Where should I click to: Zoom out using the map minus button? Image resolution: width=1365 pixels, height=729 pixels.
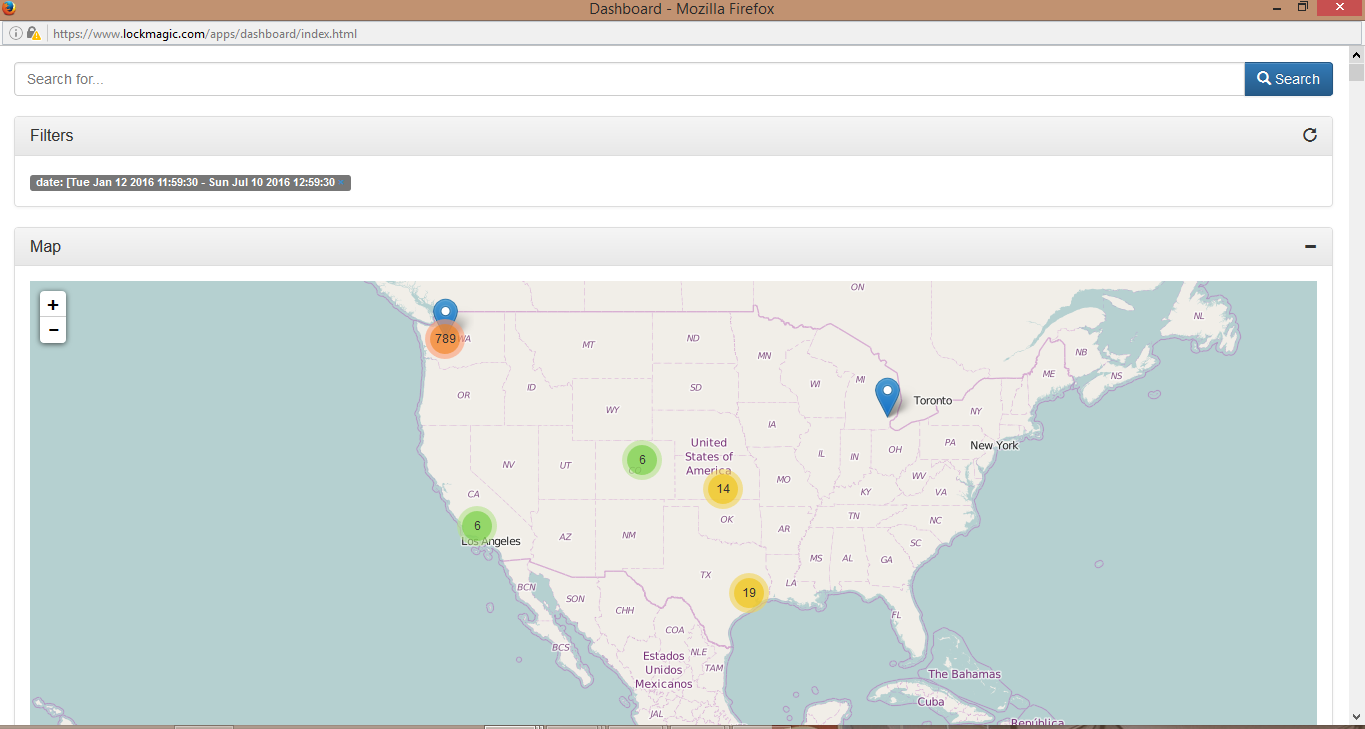52,329
